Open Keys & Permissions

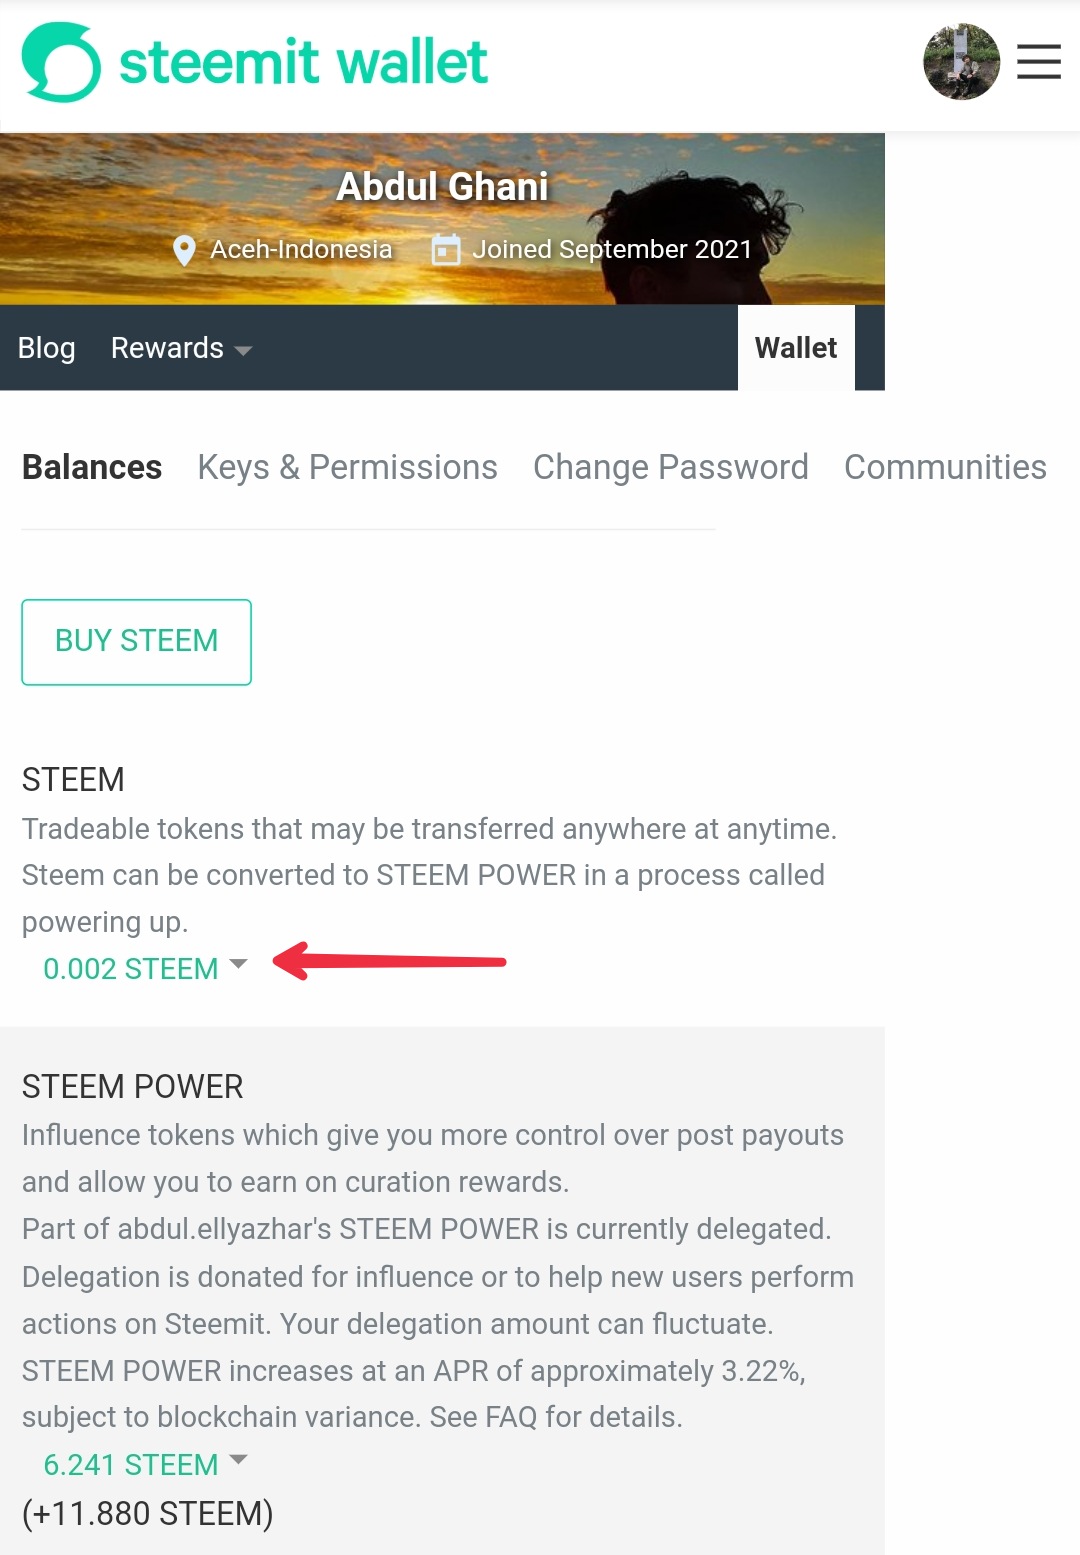(x=347, y=467)
